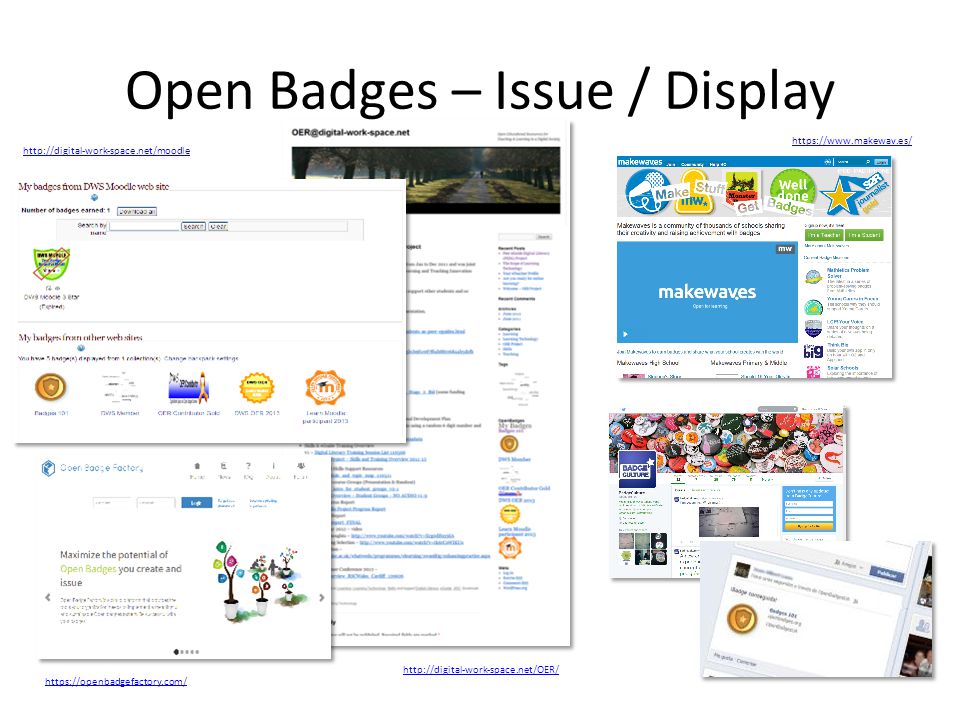Click the I'm a Teacher green button
The height and width of the screenshot is (720, 960).
pos(823,234)
